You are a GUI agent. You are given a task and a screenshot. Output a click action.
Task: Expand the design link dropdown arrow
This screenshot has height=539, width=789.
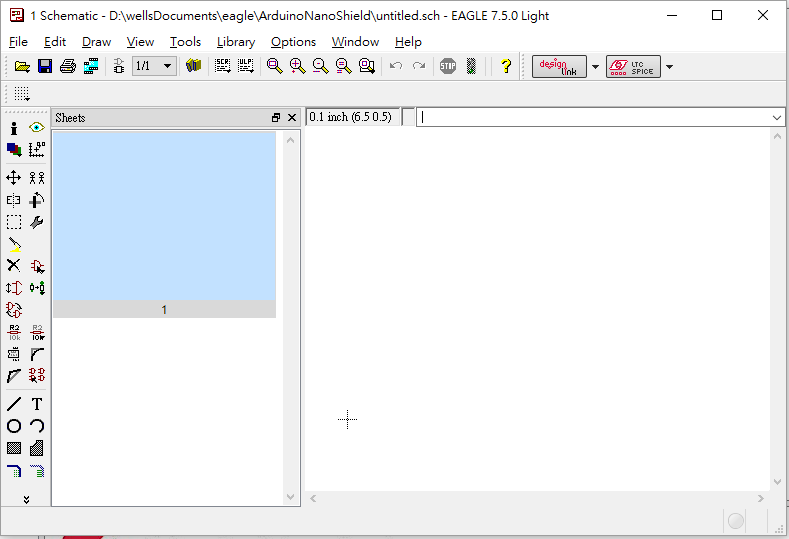(x=595, y=67)
